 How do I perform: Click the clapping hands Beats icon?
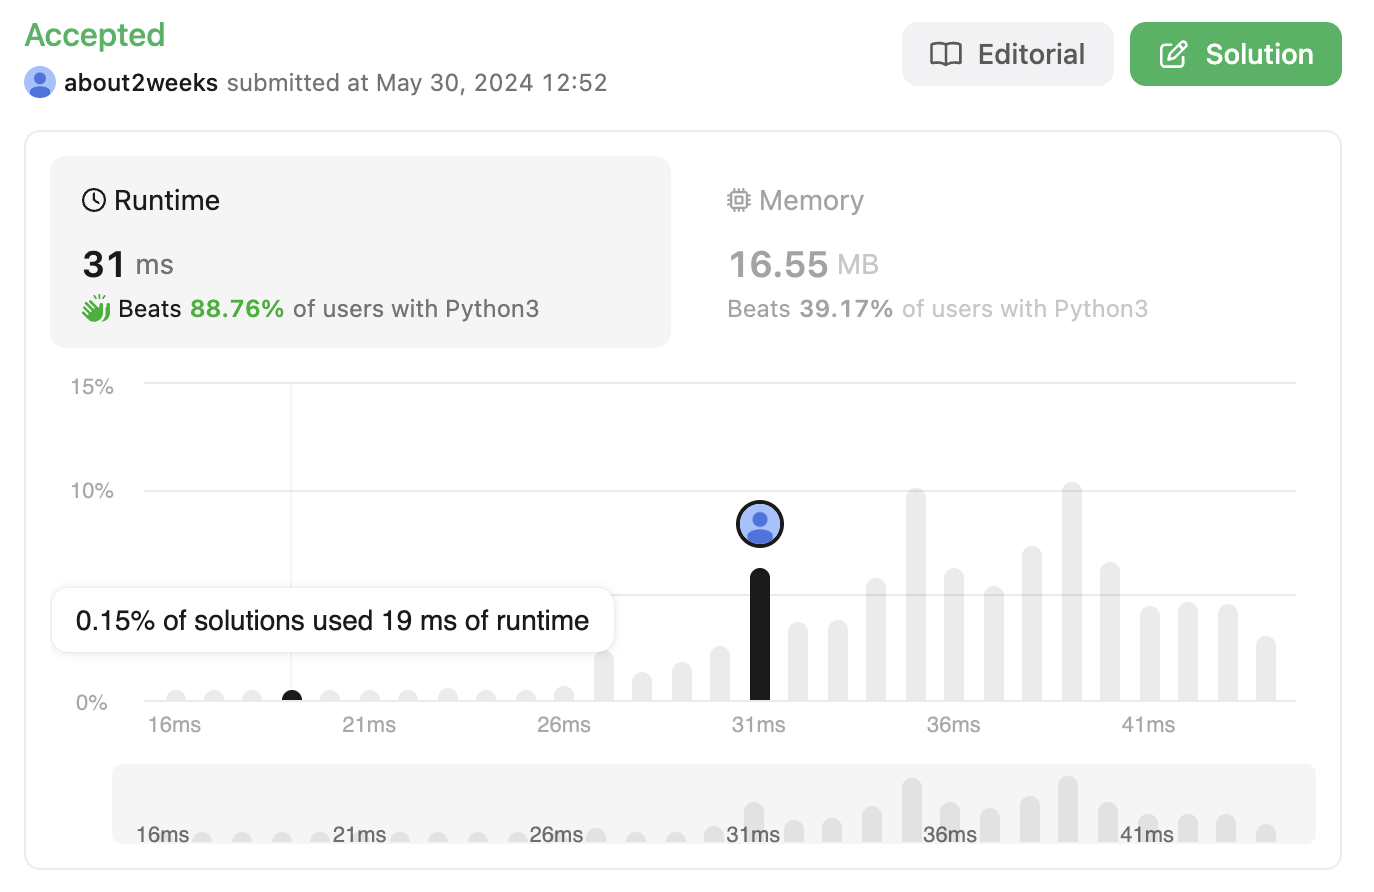click(96, 309)
